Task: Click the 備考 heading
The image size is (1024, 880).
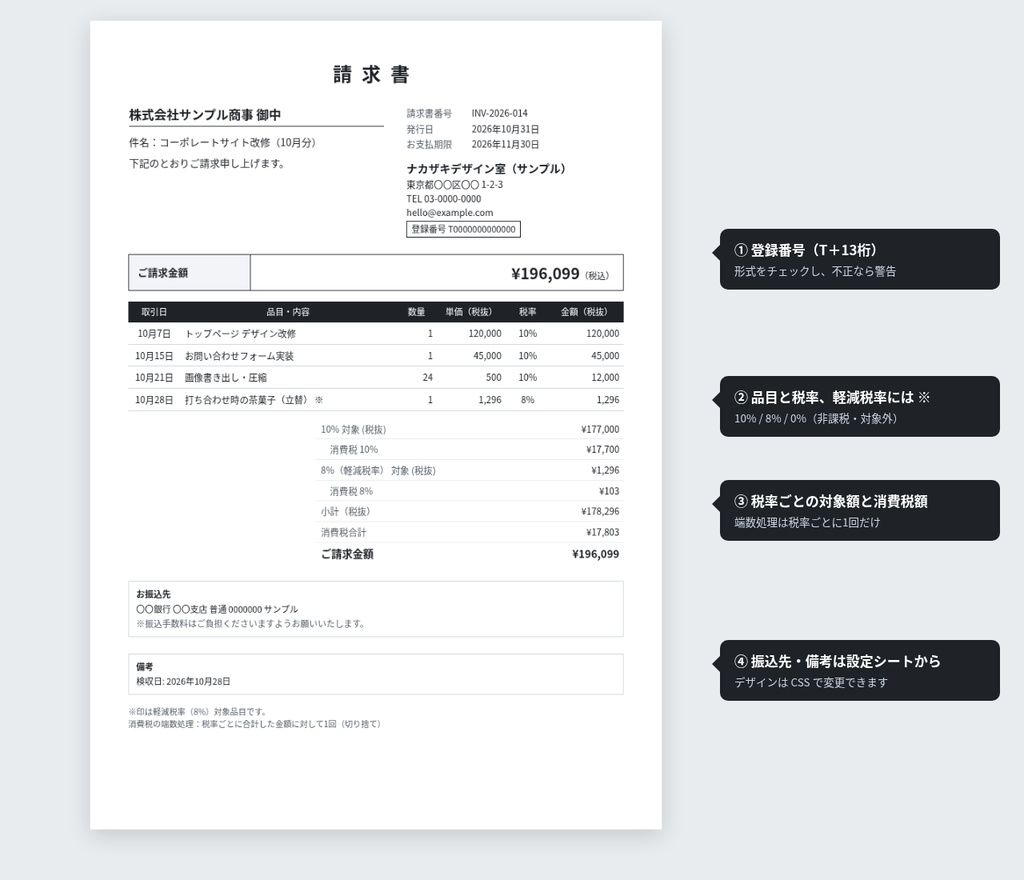Action: tap(144, 667)
